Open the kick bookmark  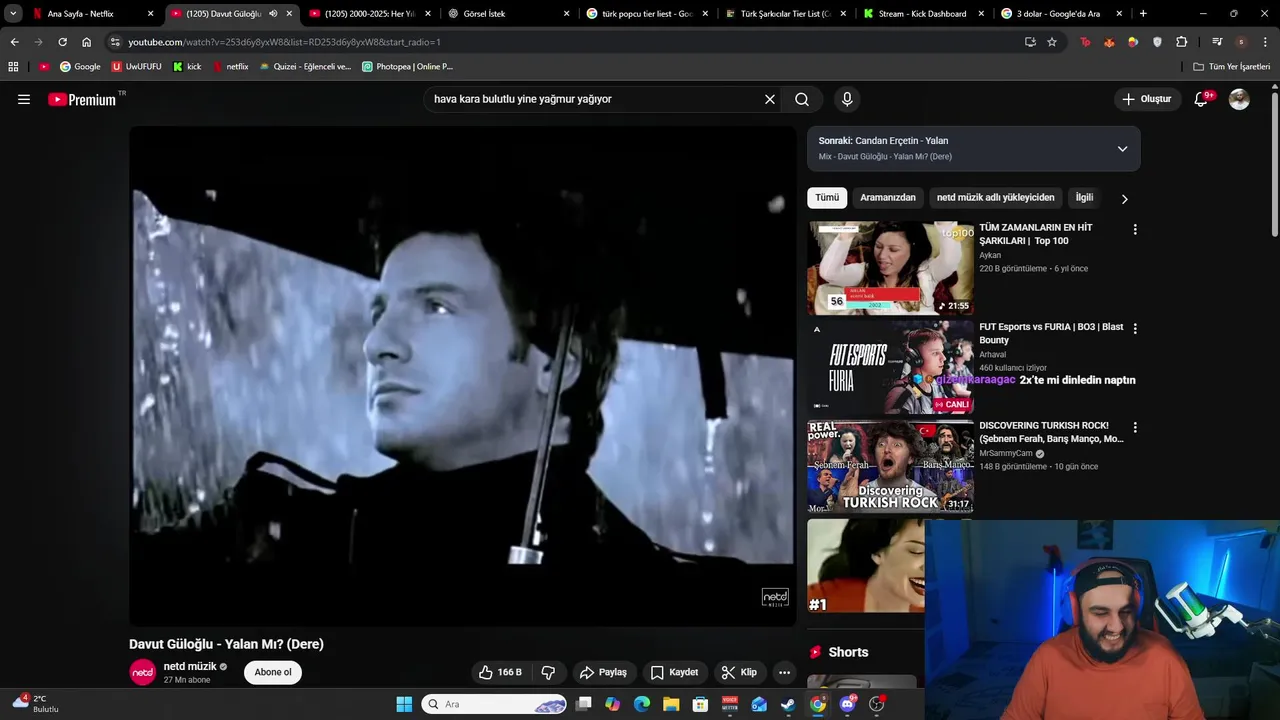[x=187, y=67]
